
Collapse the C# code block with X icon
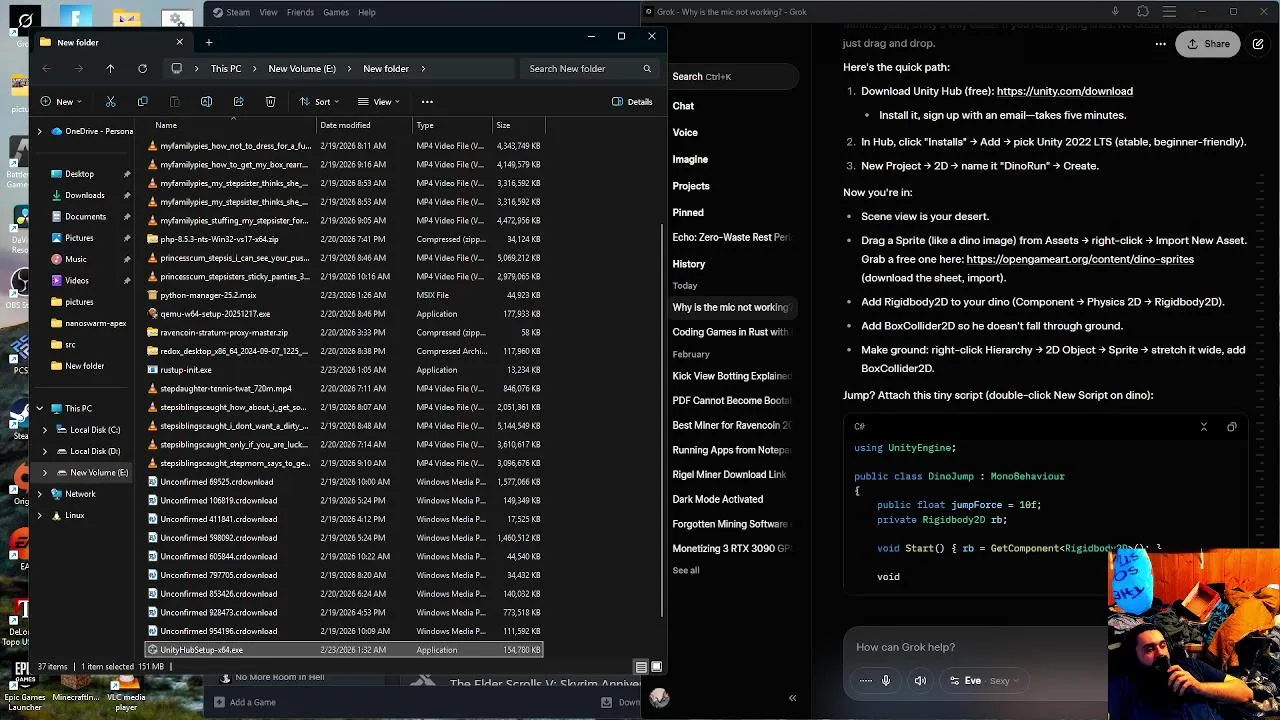1203,427
